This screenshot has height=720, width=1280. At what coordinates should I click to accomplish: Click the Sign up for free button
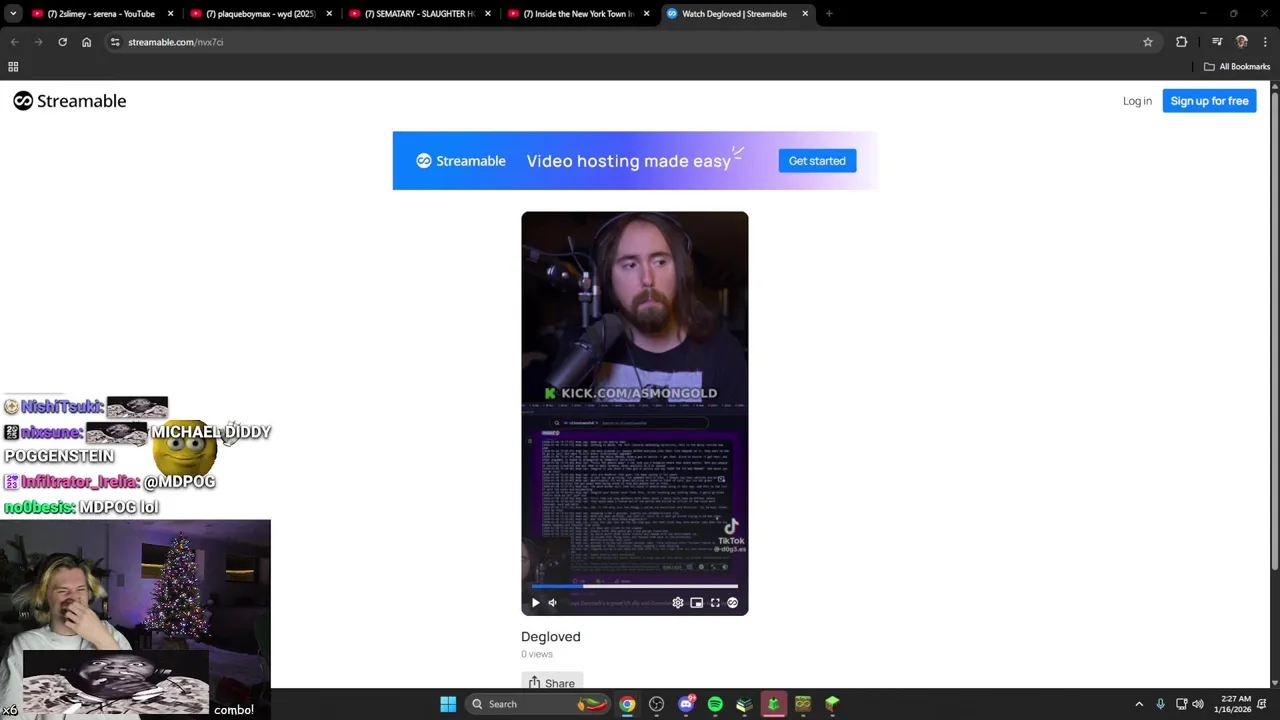click(x=1209, y=101)
